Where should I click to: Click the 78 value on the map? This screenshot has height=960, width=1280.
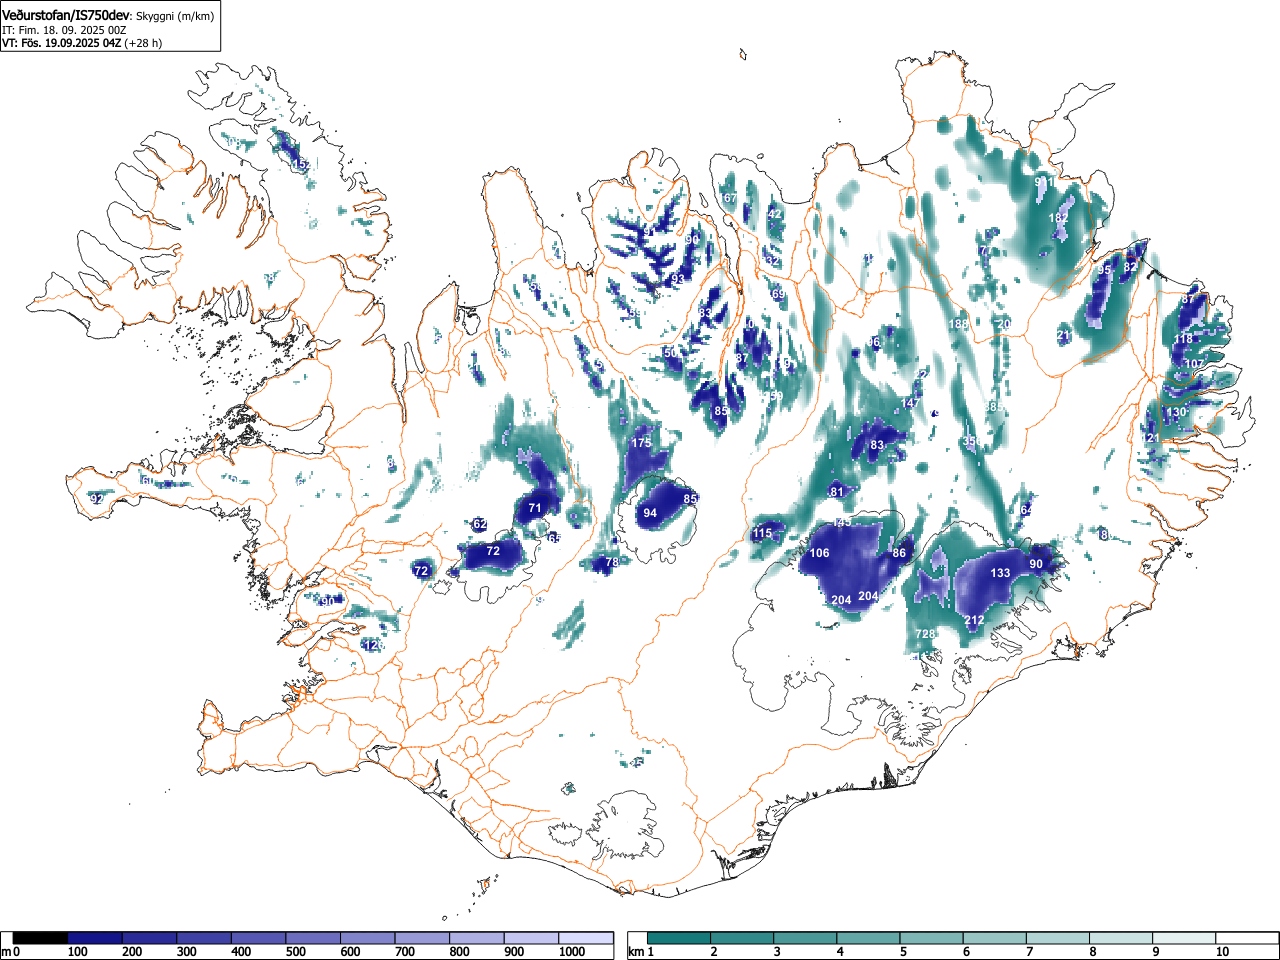(x=612, y=562)
